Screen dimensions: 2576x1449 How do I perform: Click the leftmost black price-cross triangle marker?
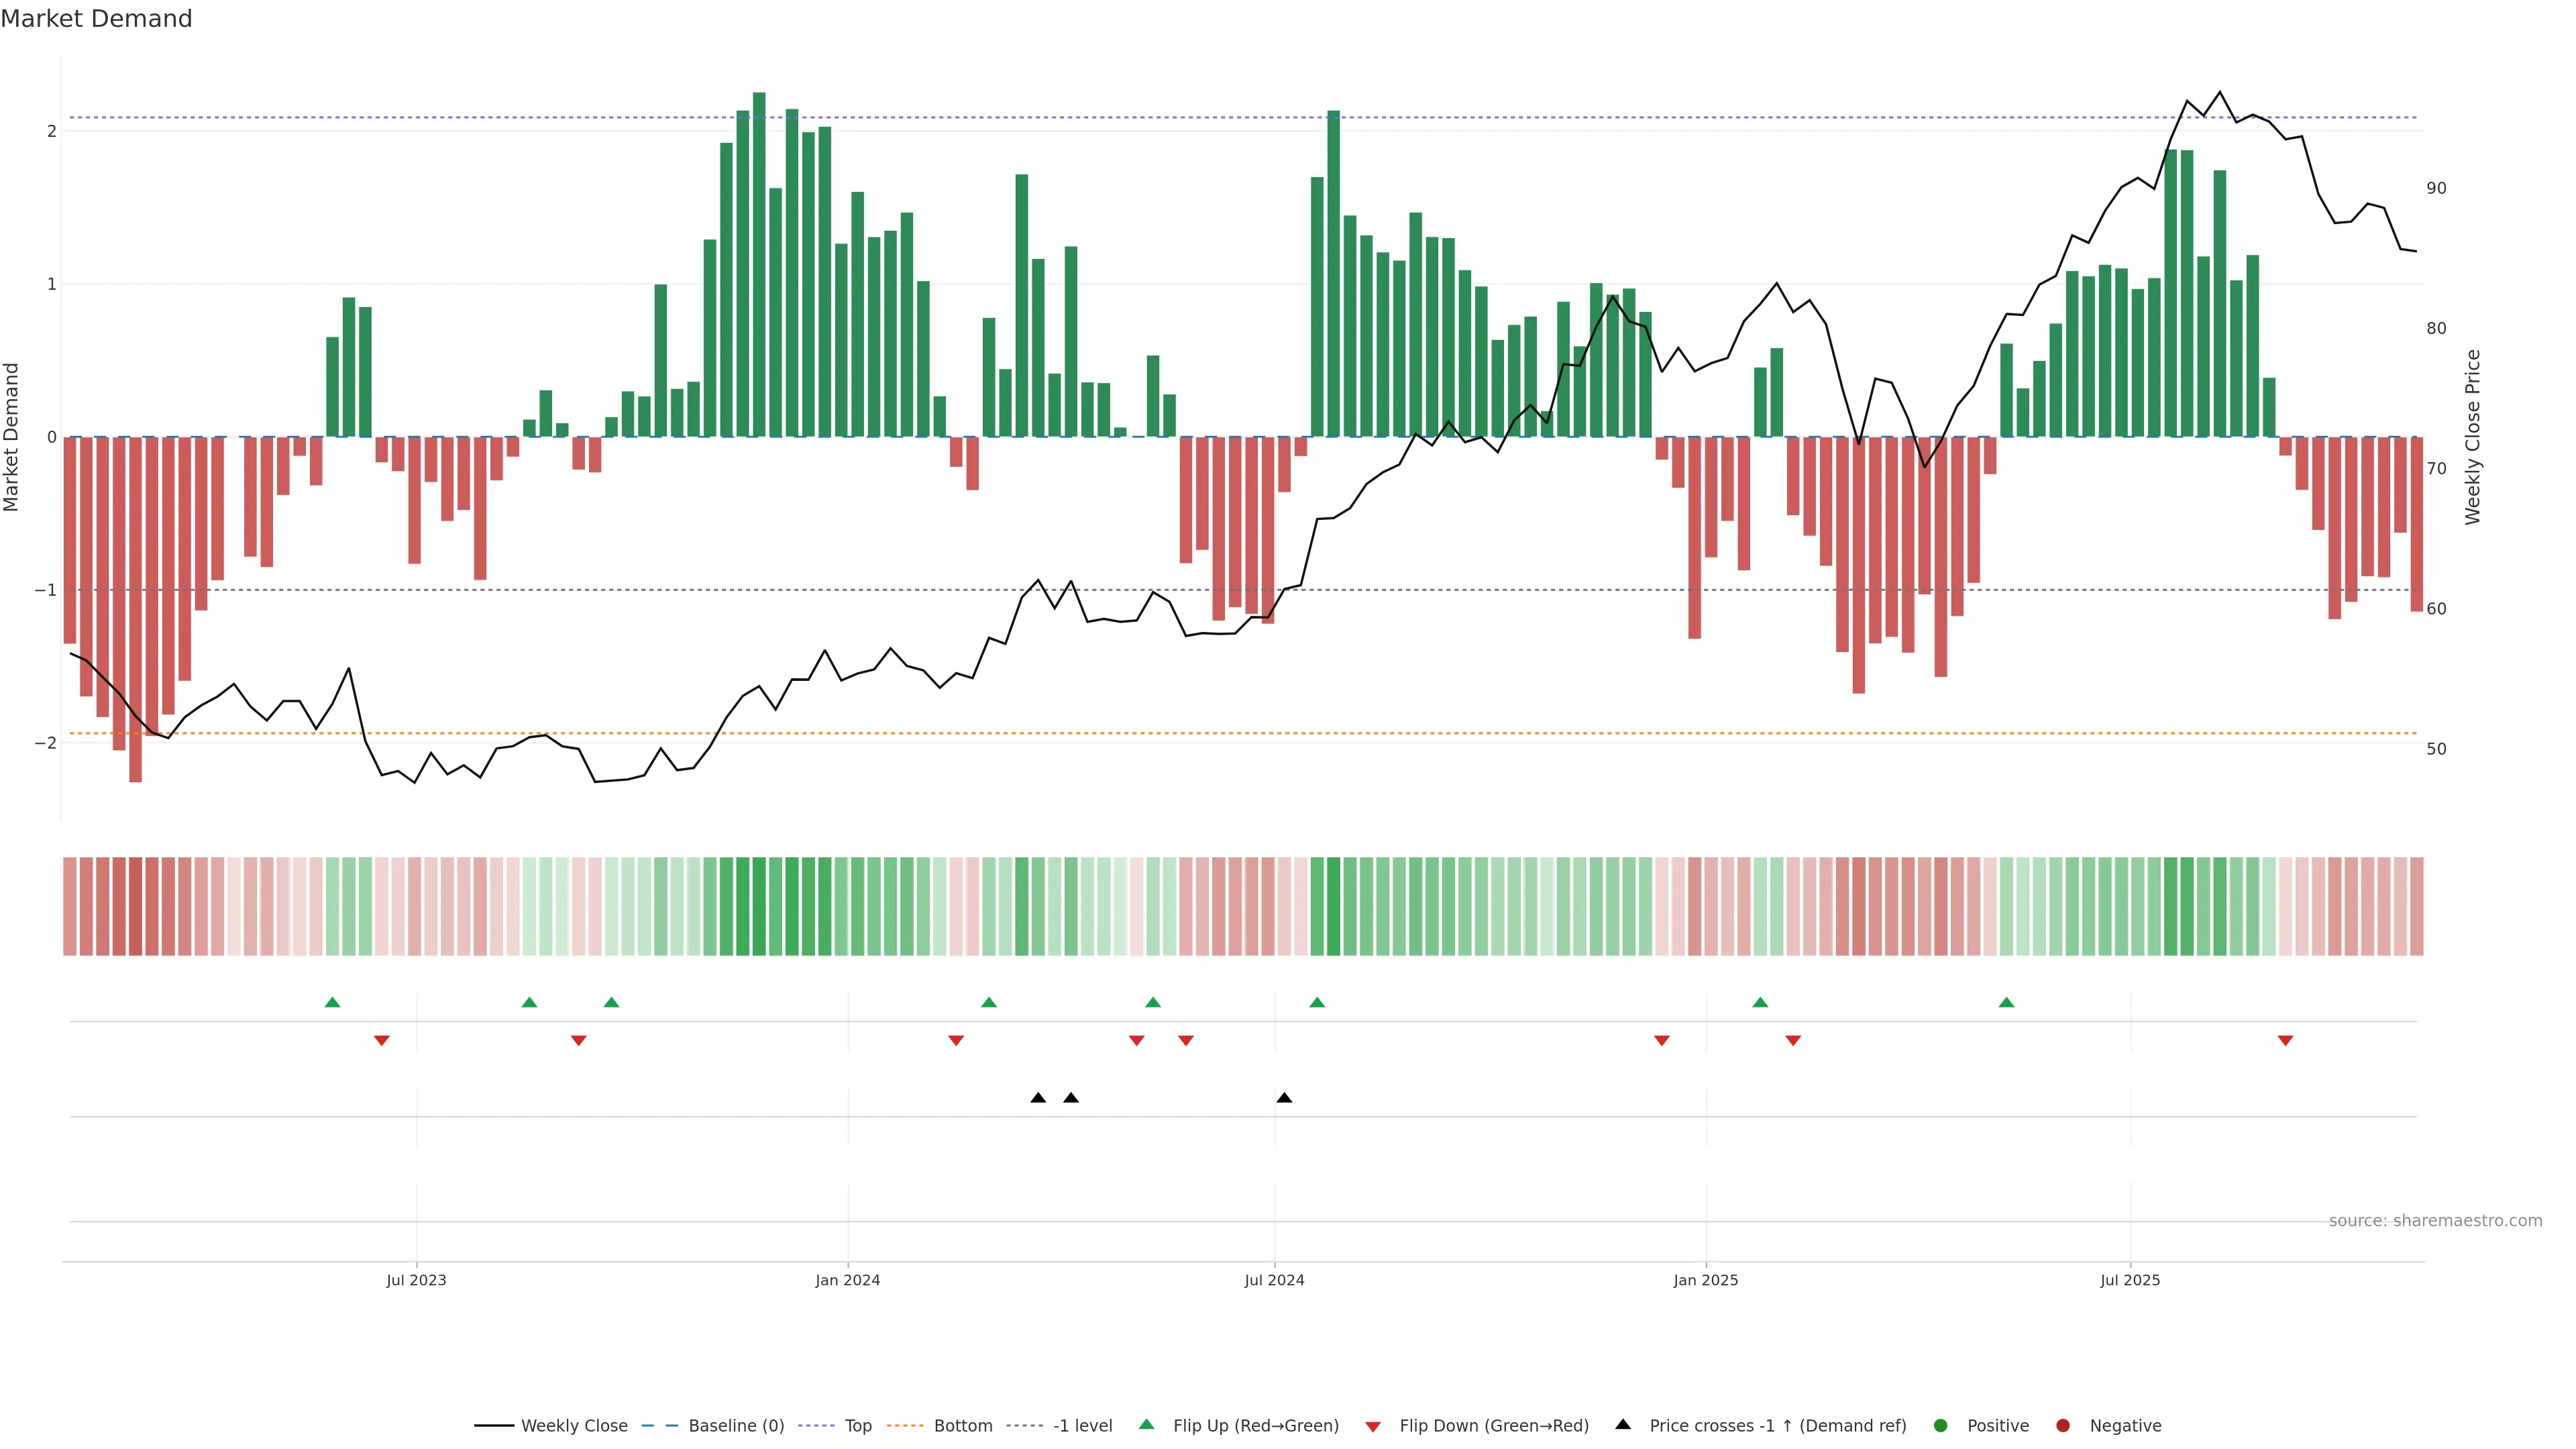[x=1038, y=1098]
